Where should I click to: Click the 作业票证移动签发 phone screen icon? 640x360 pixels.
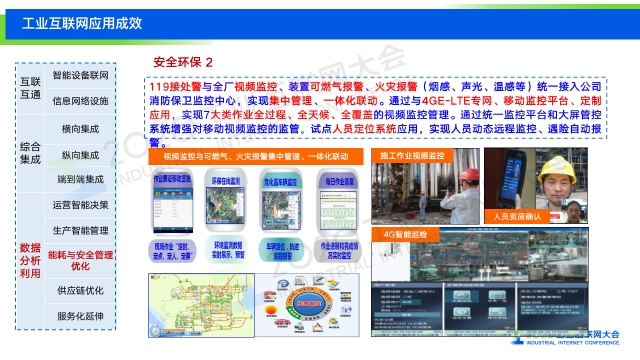pyautogui.click(x=172, y=202)
